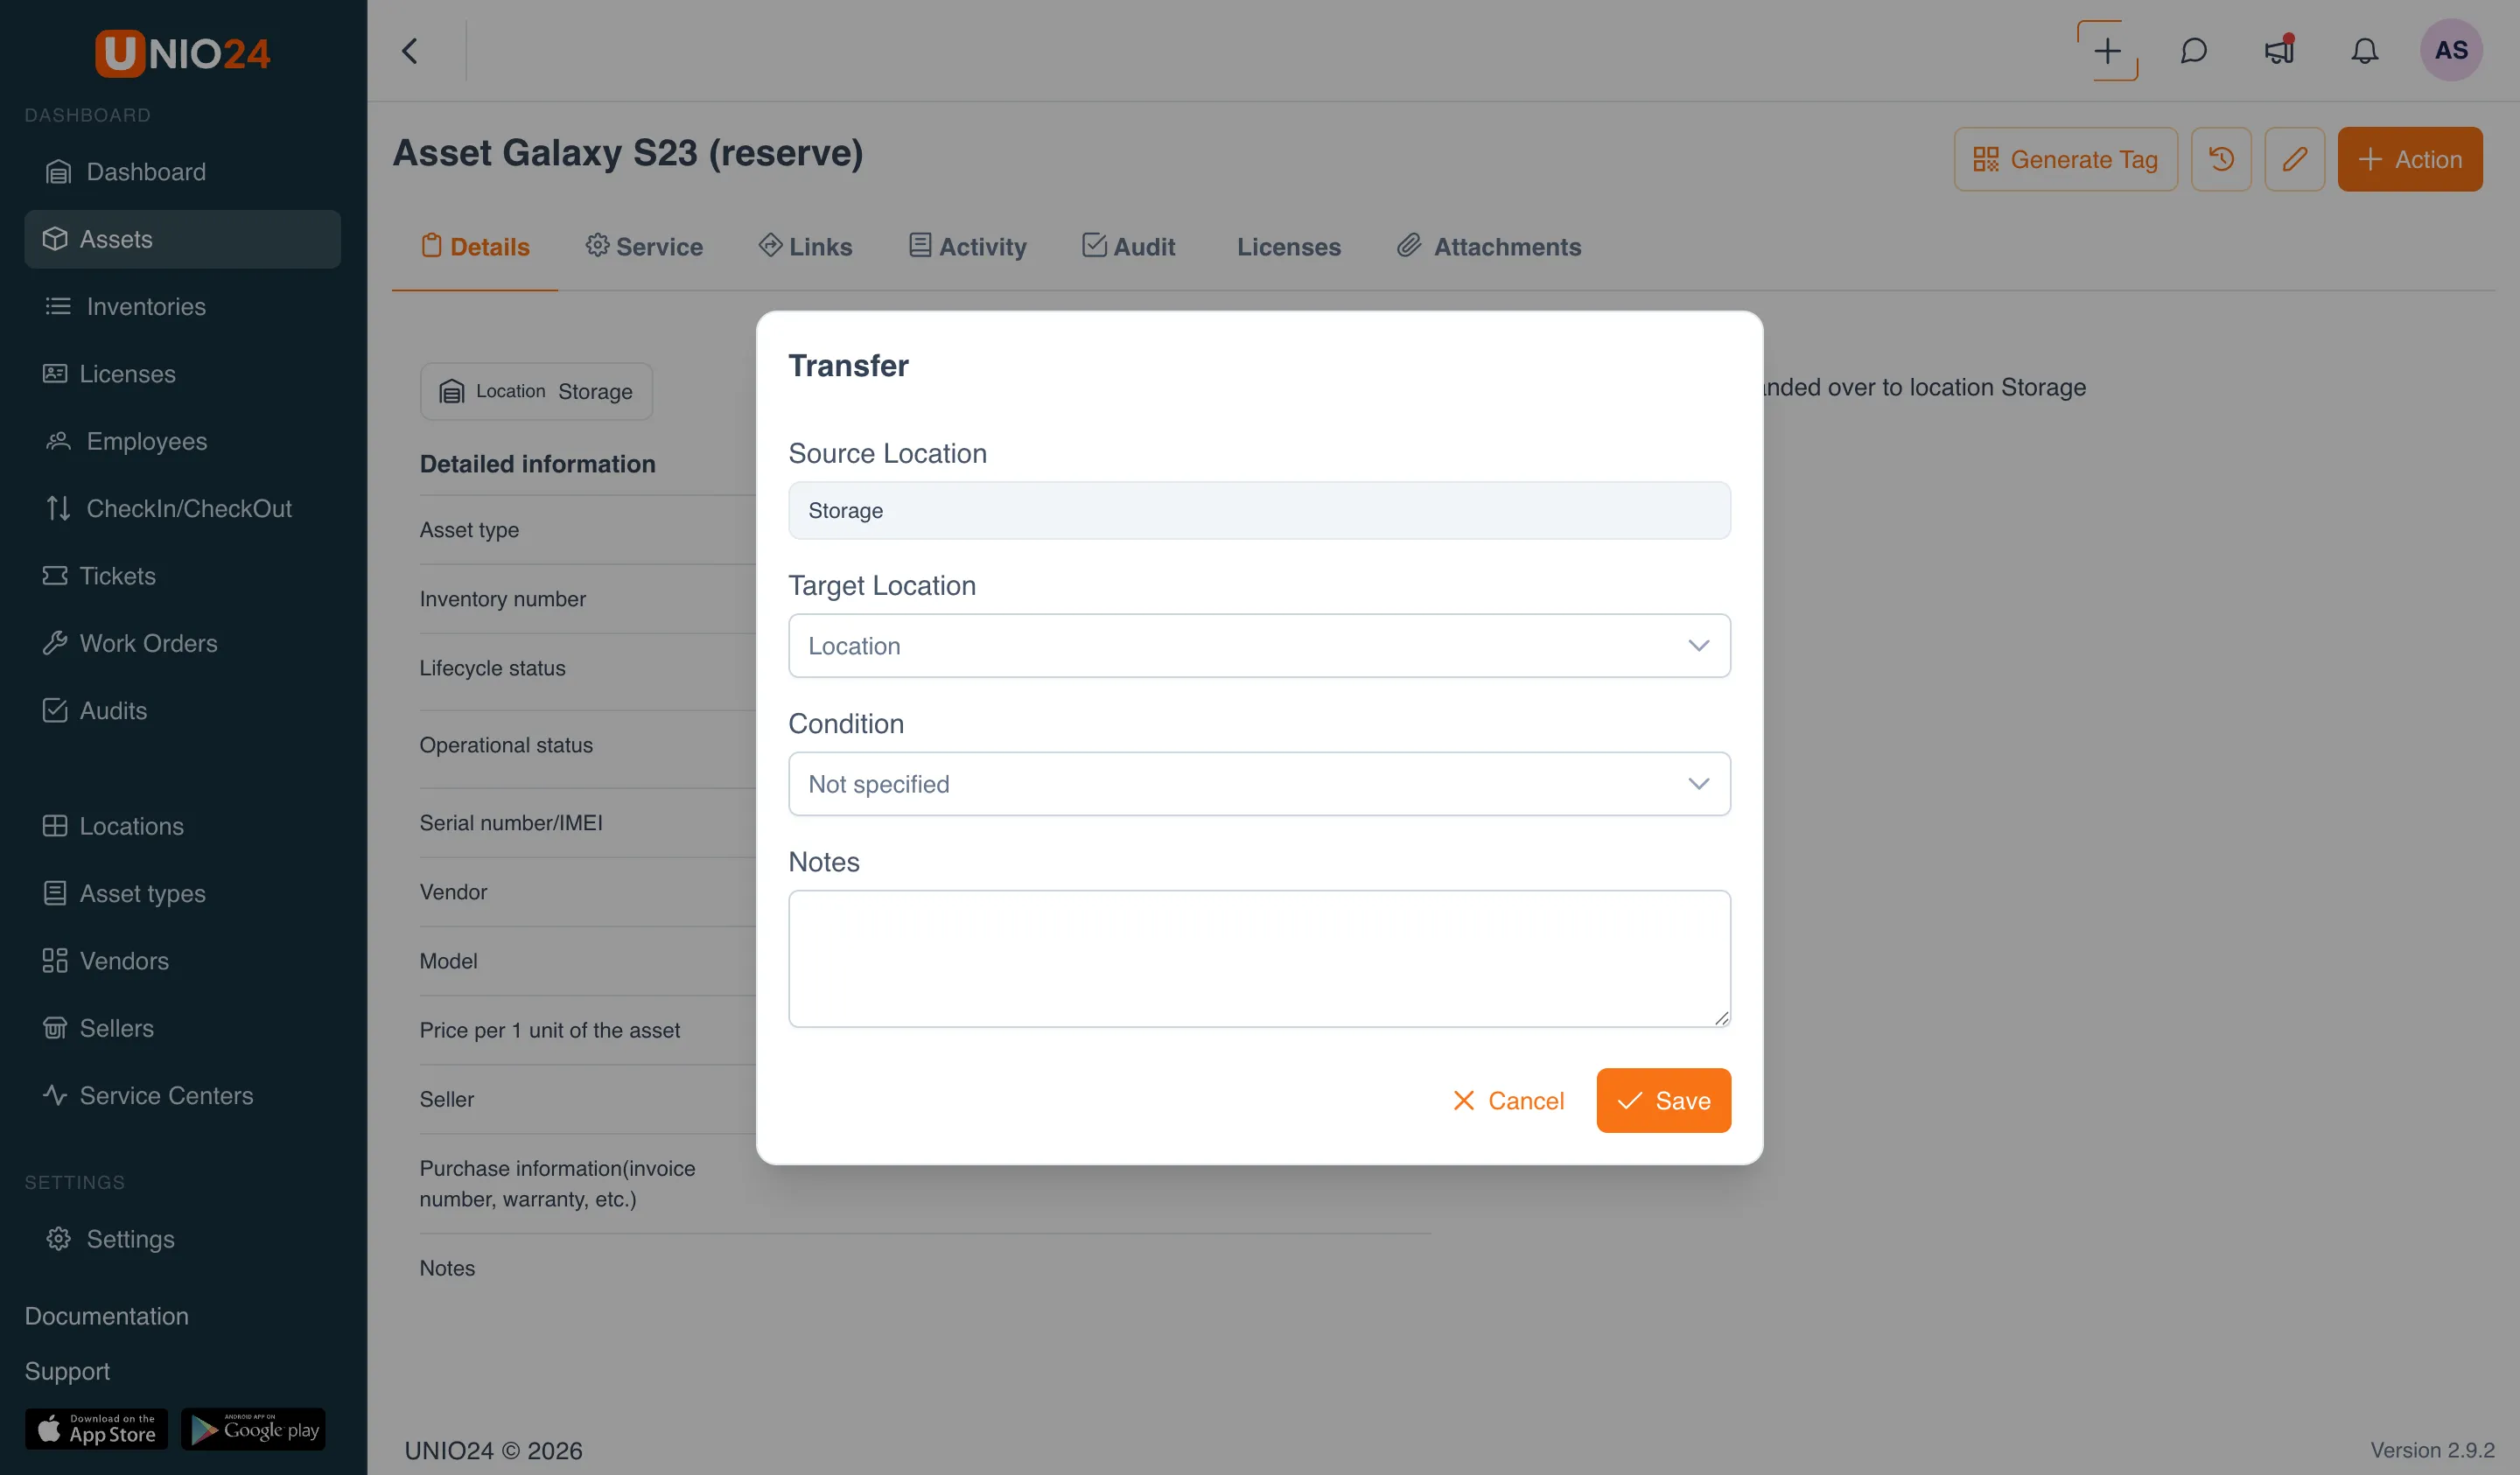Click the Operational status row label

(x=506, y=745)
